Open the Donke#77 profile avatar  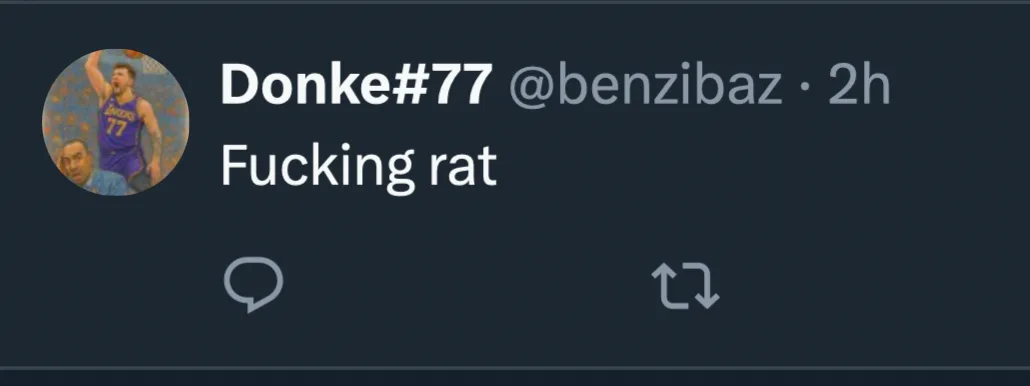[116, 123]
